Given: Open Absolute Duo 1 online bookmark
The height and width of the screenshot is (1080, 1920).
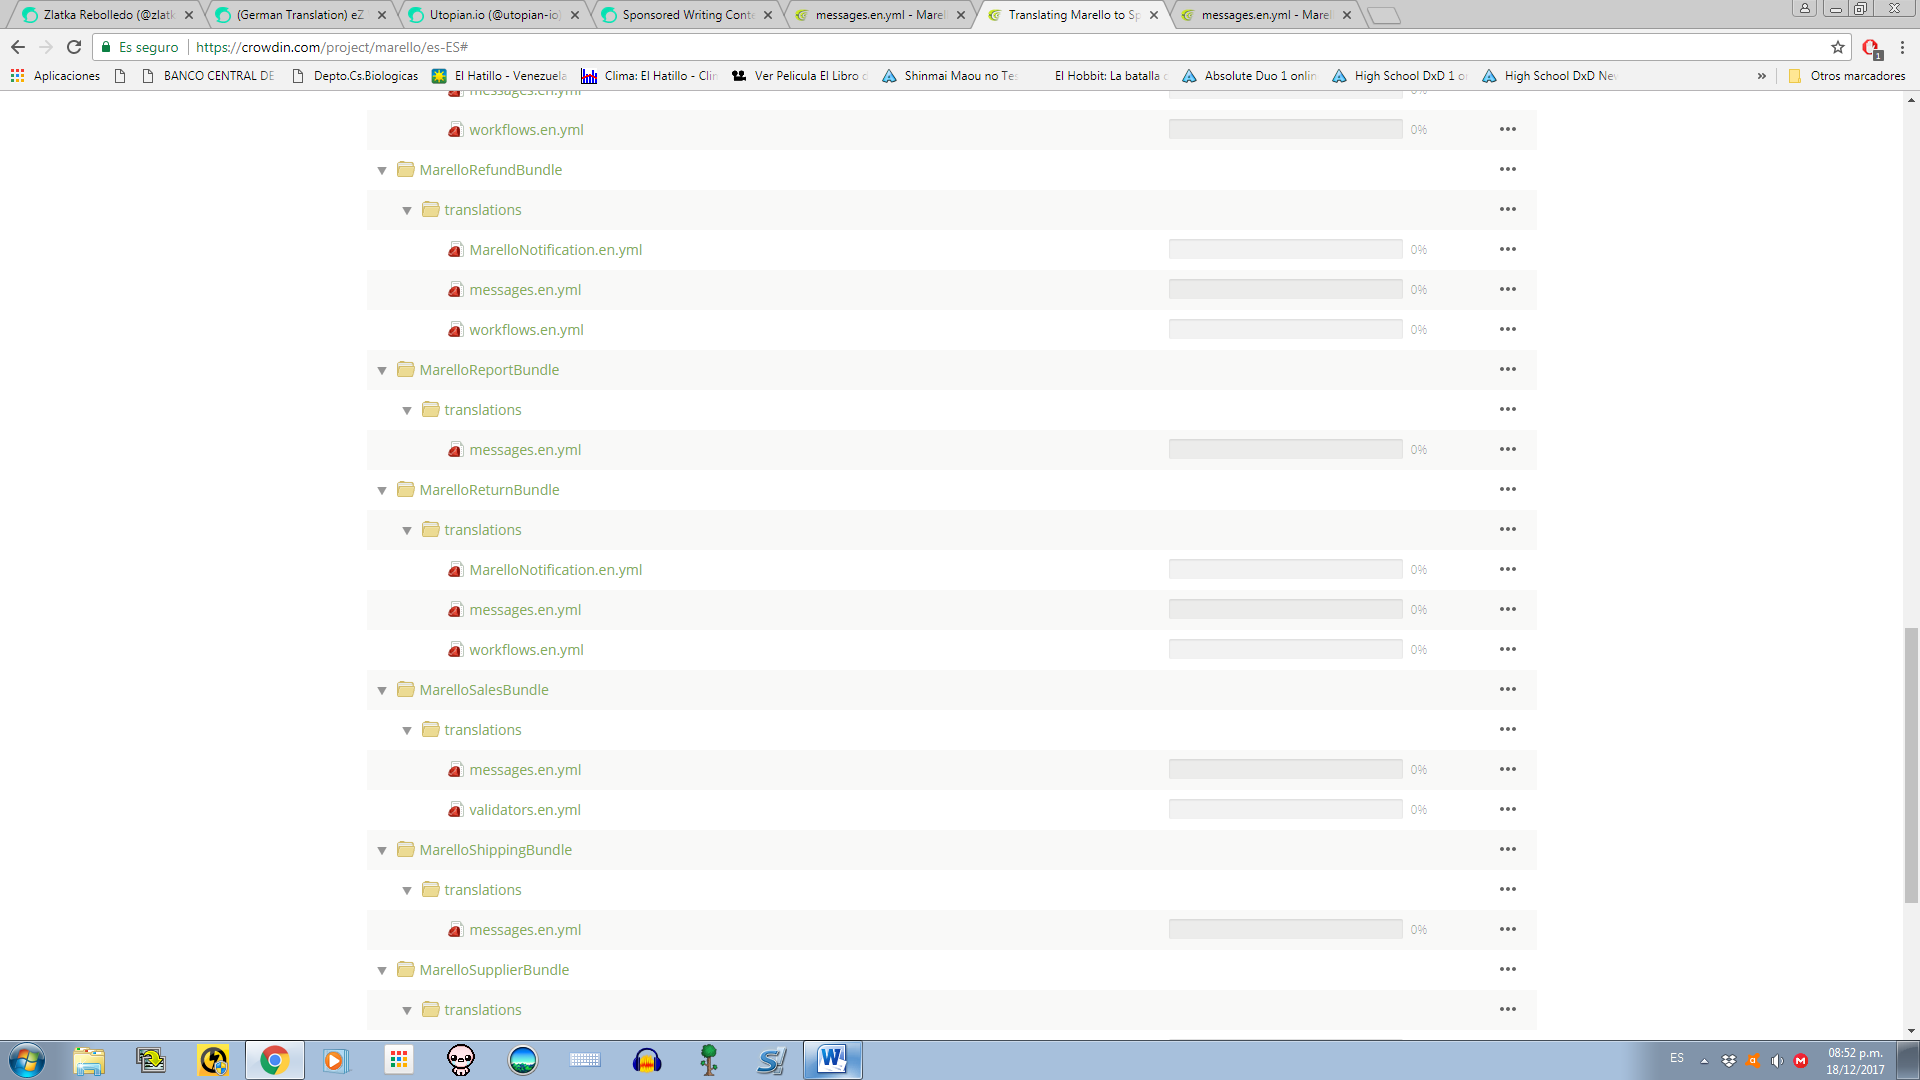Looking at the screenshot, I should click(x=1250, y=76).
